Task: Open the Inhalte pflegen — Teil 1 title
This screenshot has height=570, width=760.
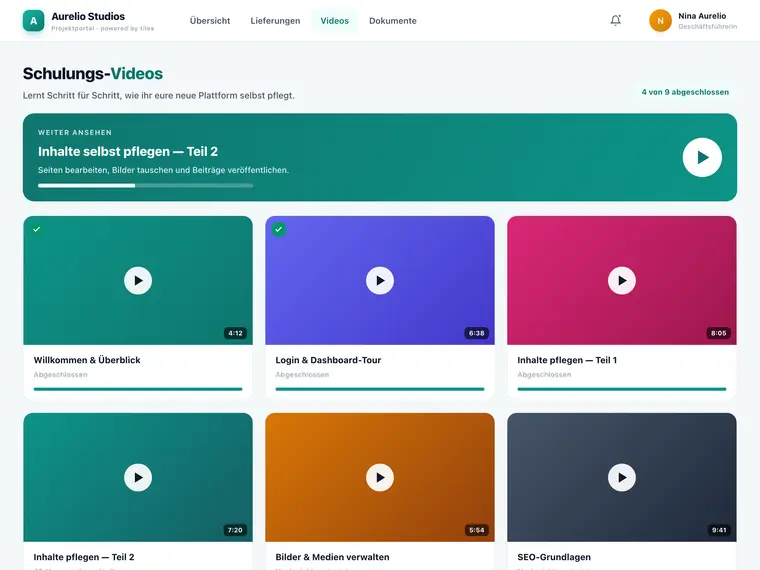Action: pyautogui.click(x=567, y=360)
